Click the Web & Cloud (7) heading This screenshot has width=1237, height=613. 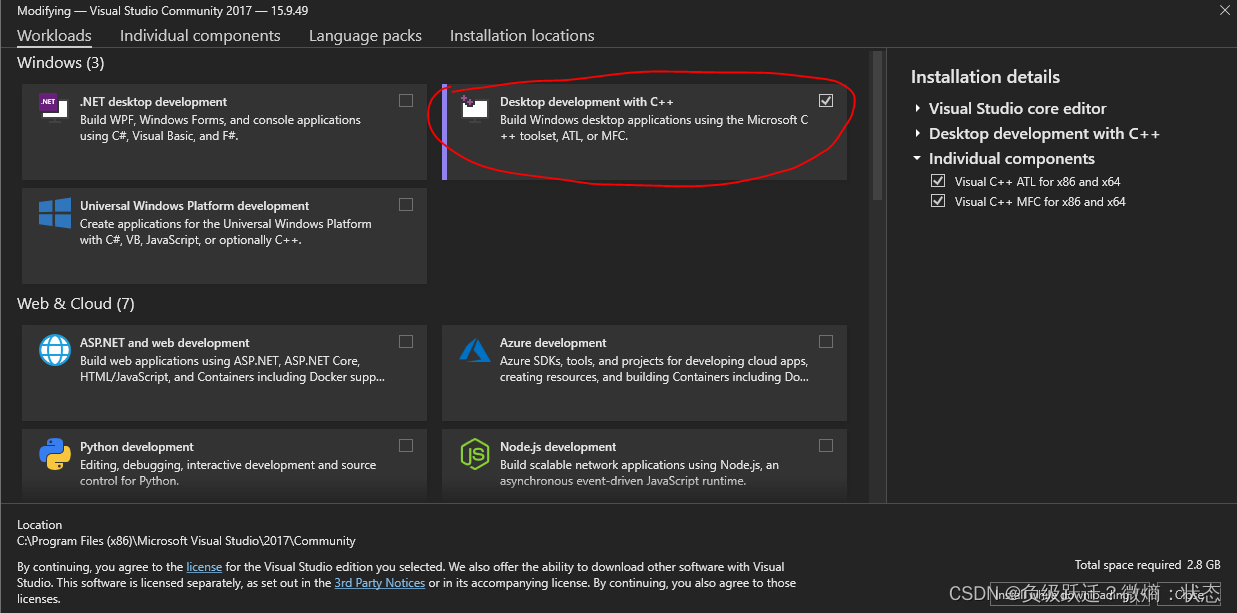click(76, 304)
